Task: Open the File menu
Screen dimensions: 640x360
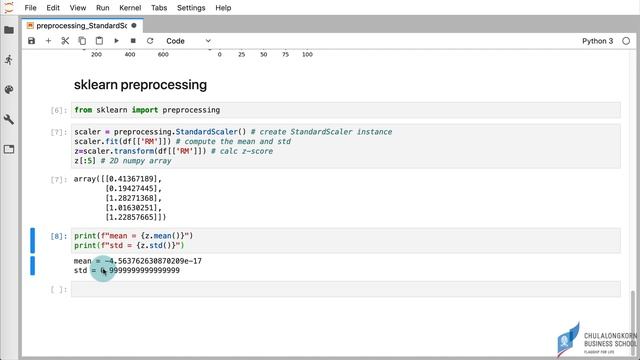Action: tap(30, 8)
